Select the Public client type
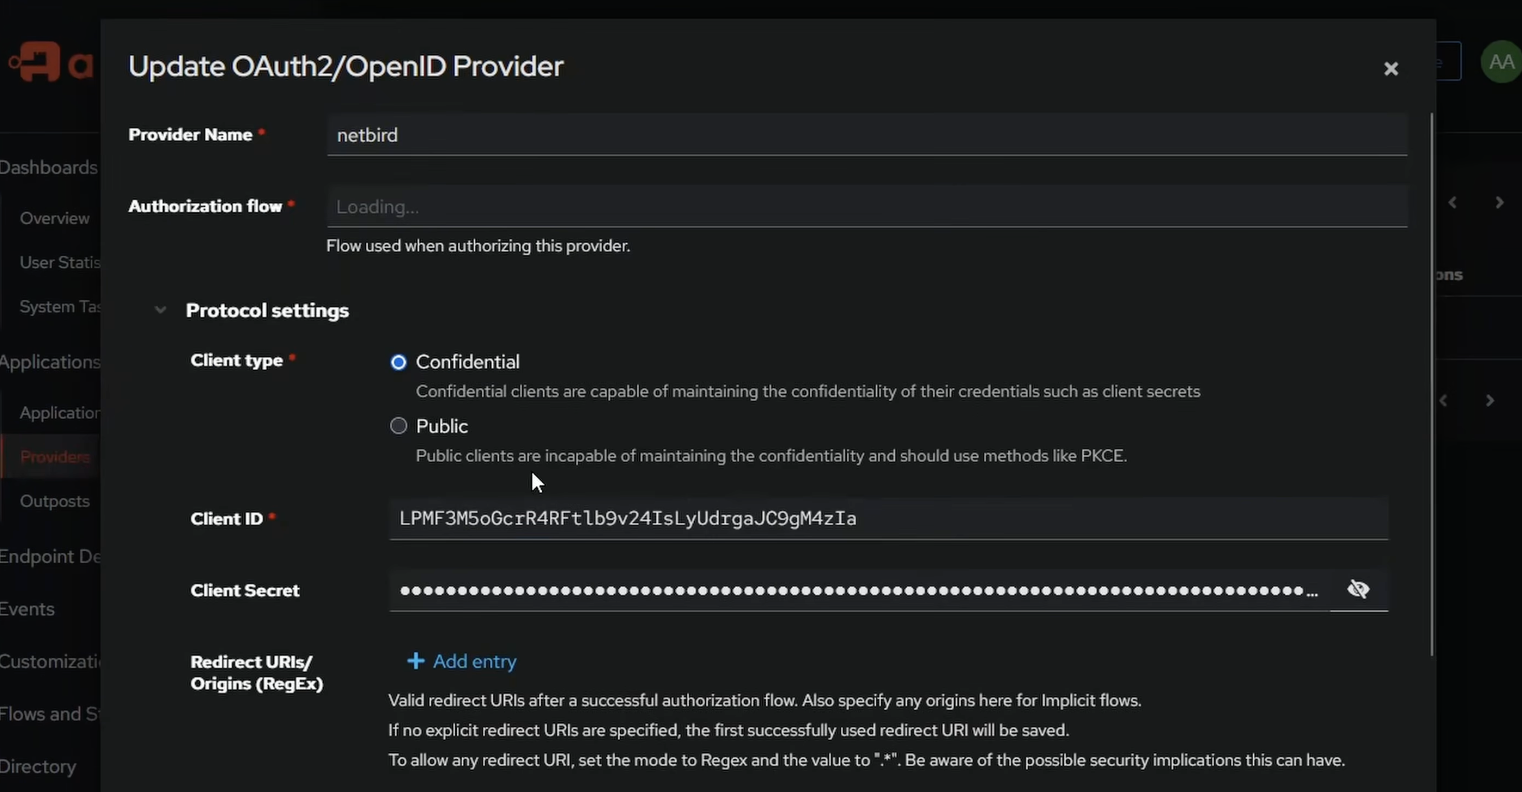 point(398,425)
